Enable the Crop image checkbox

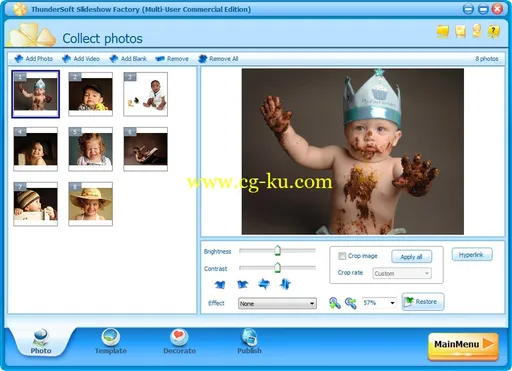pyautogui.click(x=342, y=256)
